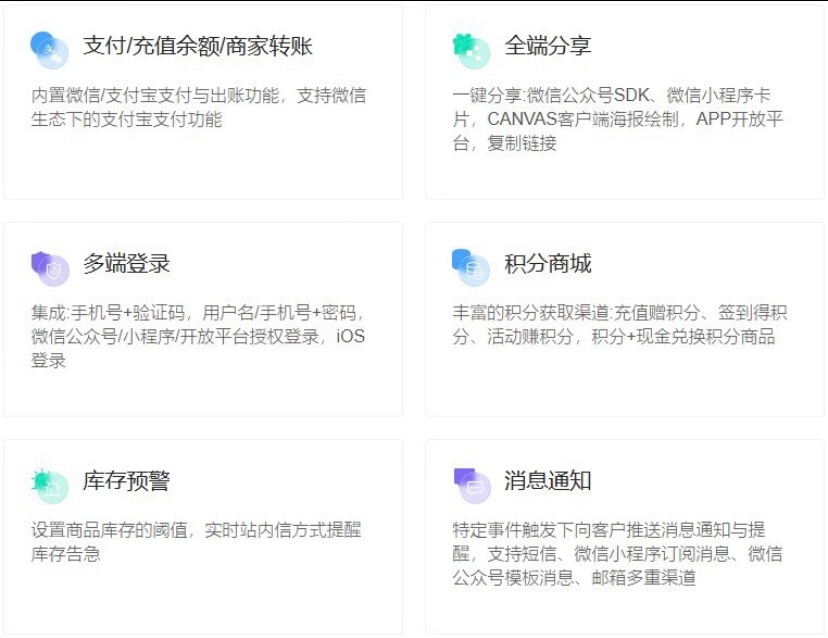Click the 集成:手机号+验证码 login description
This screenshot has height=638, width=828.
pos(198,337)
